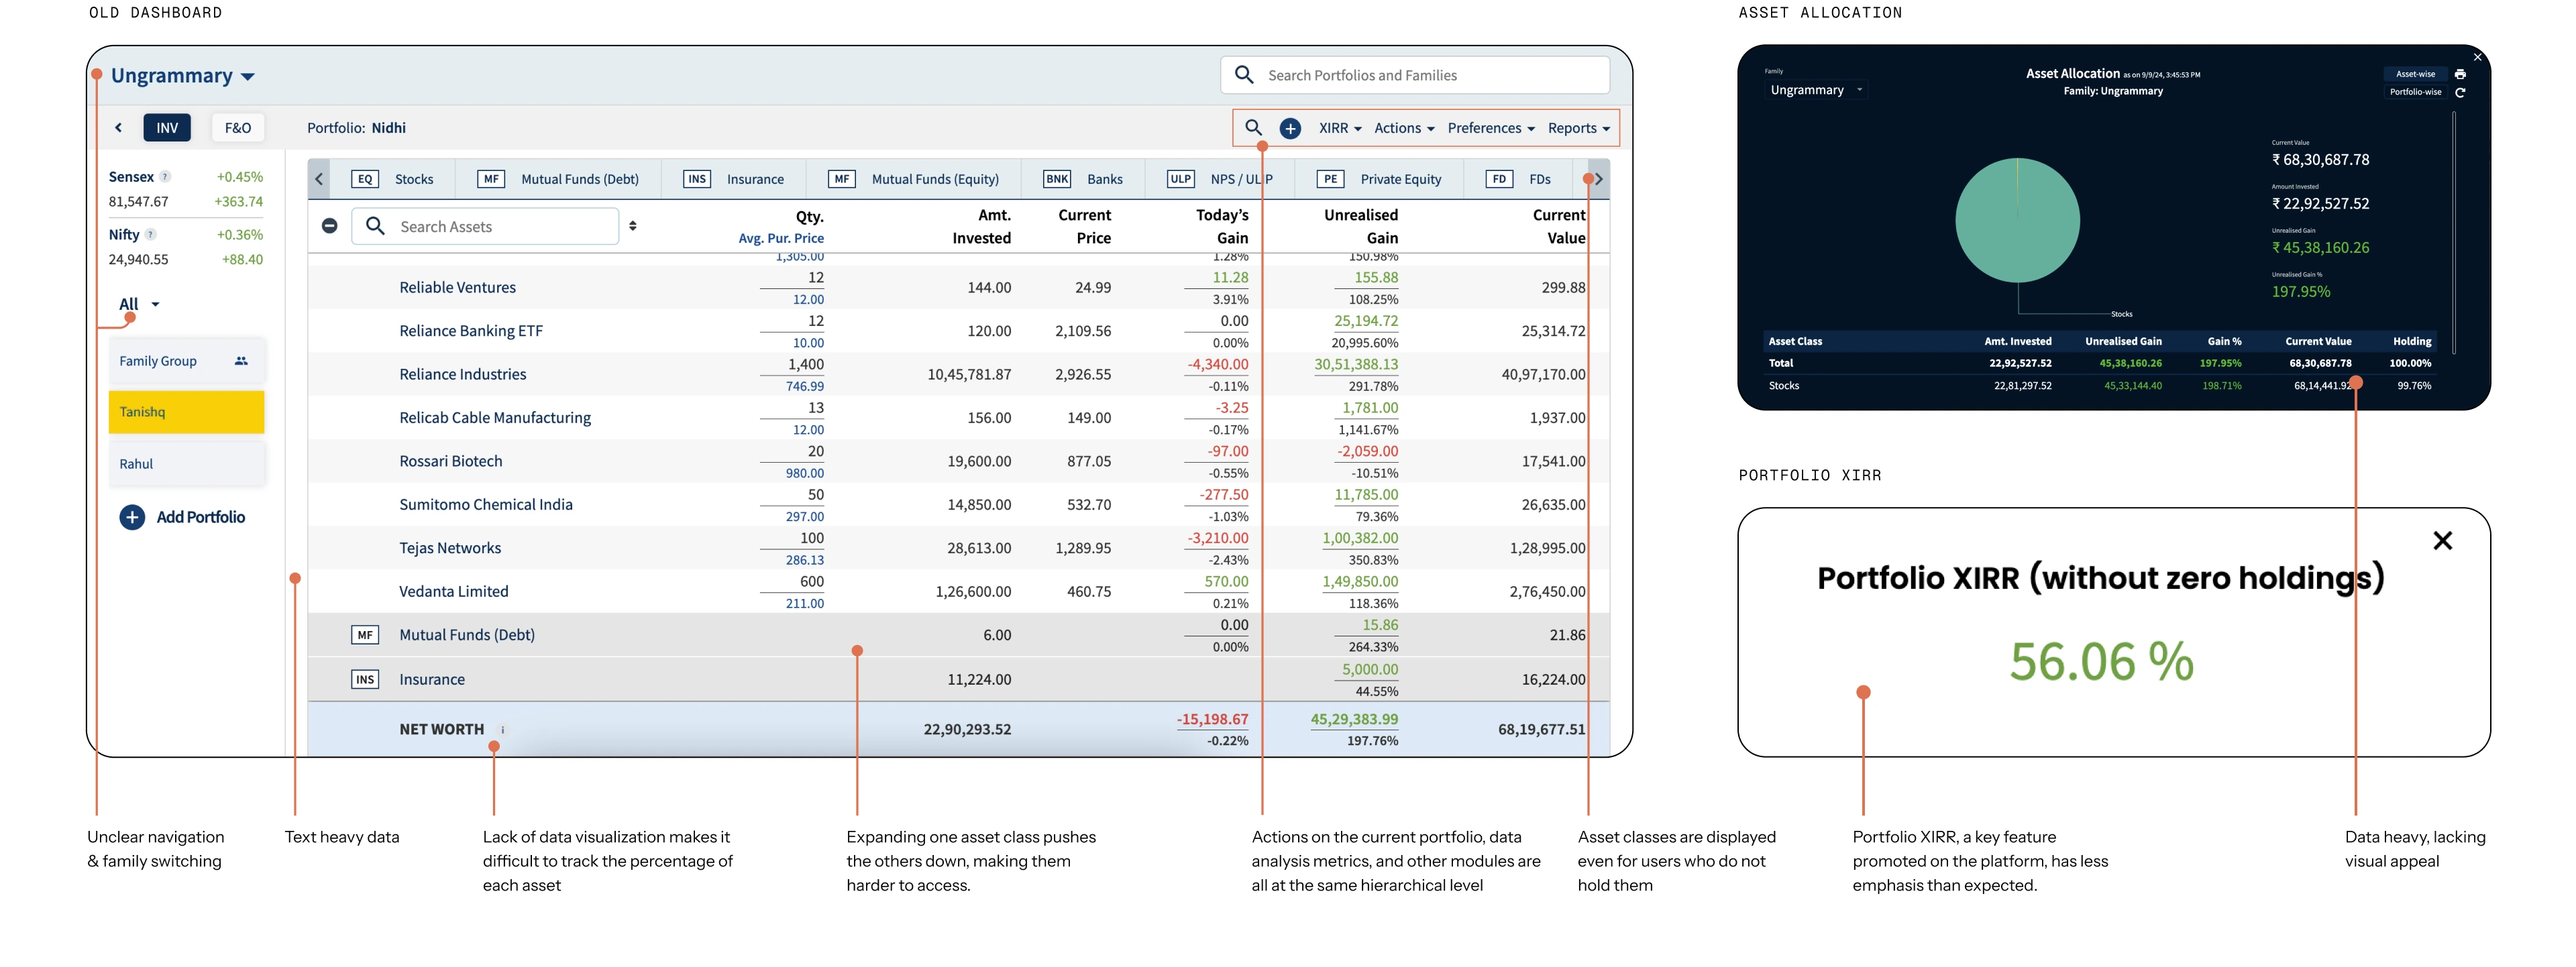This screenshot has height=967, width=2576.
Task: Close the Portfolio XIRR popup
Action: [2442, 540]
